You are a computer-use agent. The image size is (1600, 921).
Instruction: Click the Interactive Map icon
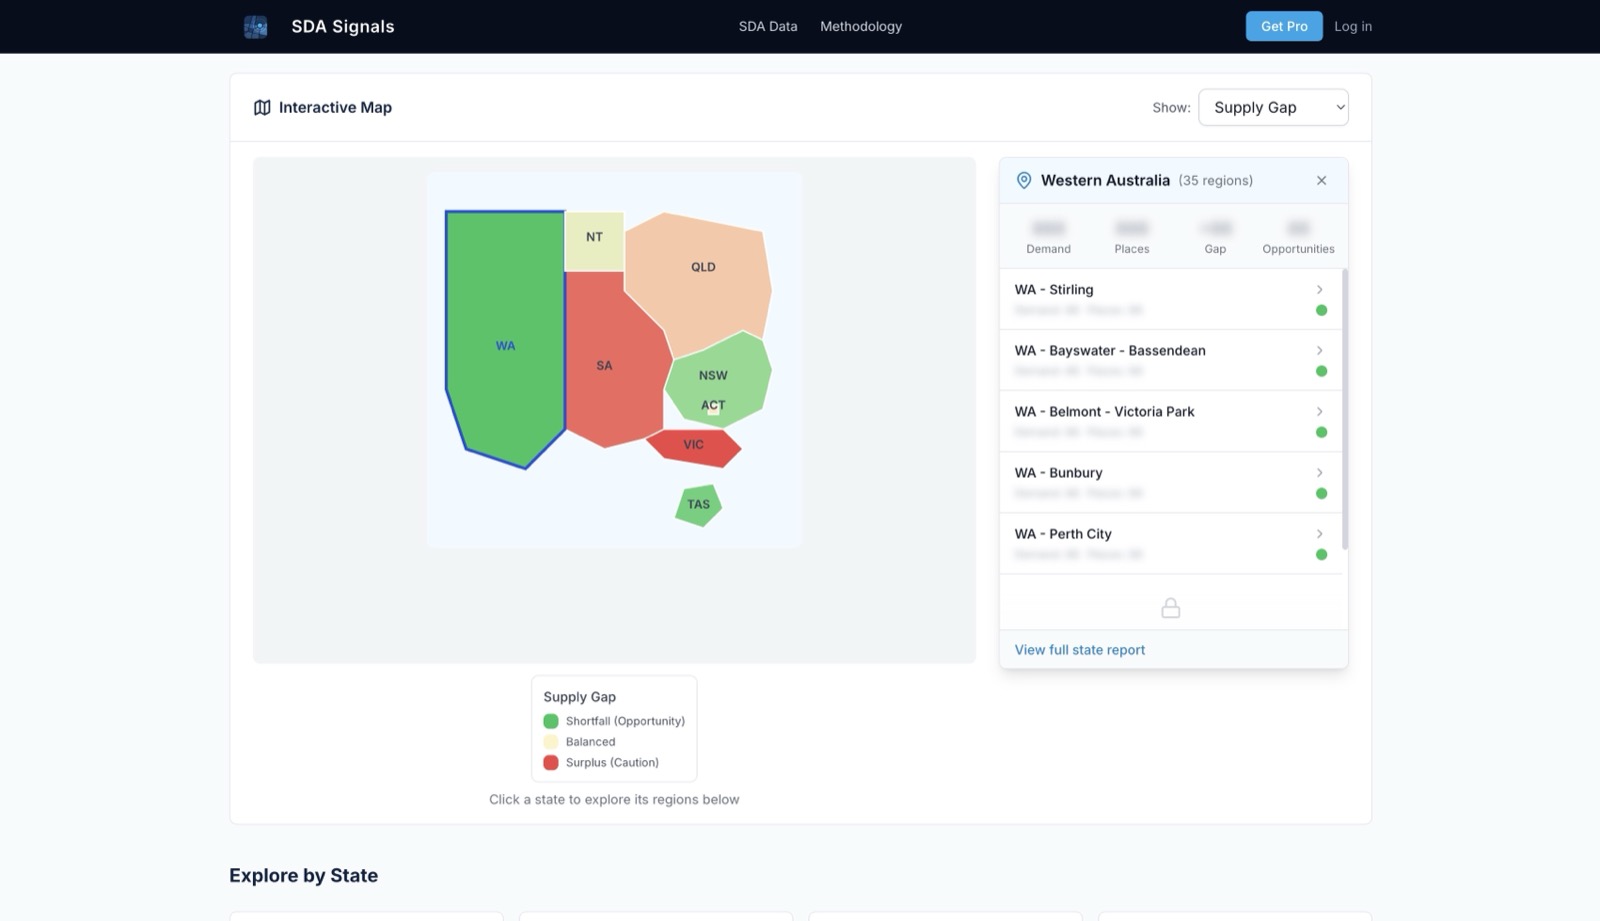pyautogui.click(x=262, y=108)
